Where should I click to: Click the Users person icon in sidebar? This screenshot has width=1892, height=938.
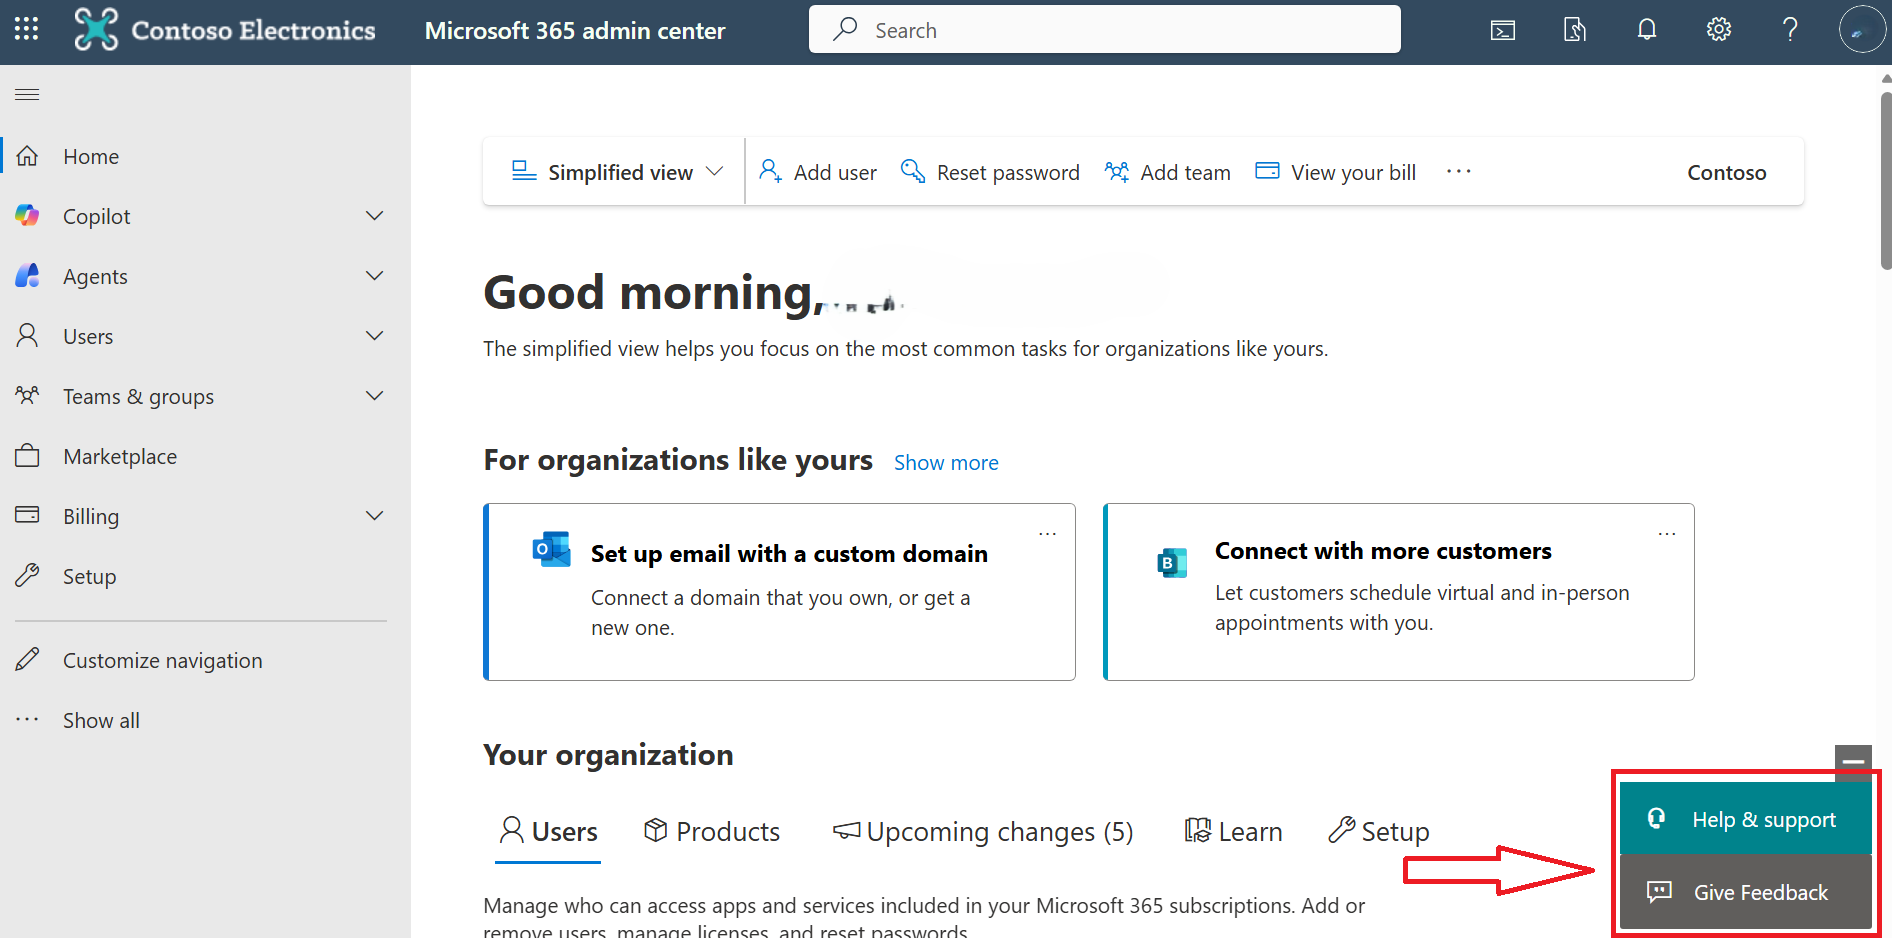[x=28, y=336]
